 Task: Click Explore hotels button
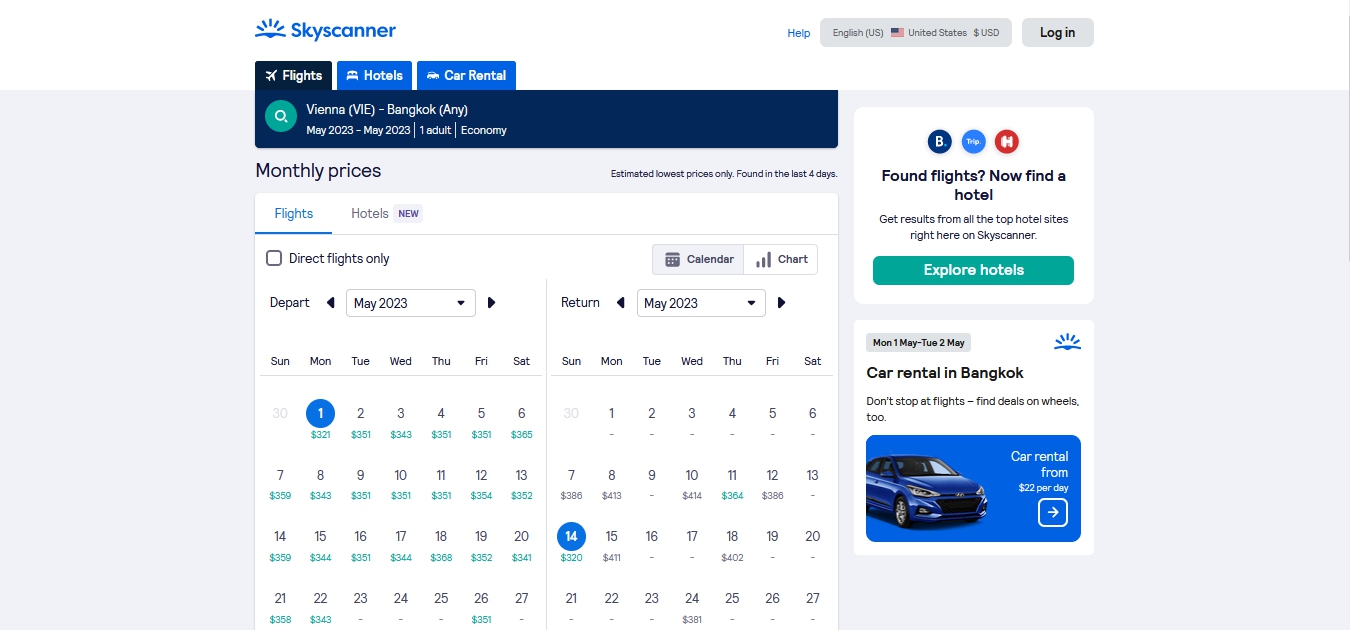(973, 270)
